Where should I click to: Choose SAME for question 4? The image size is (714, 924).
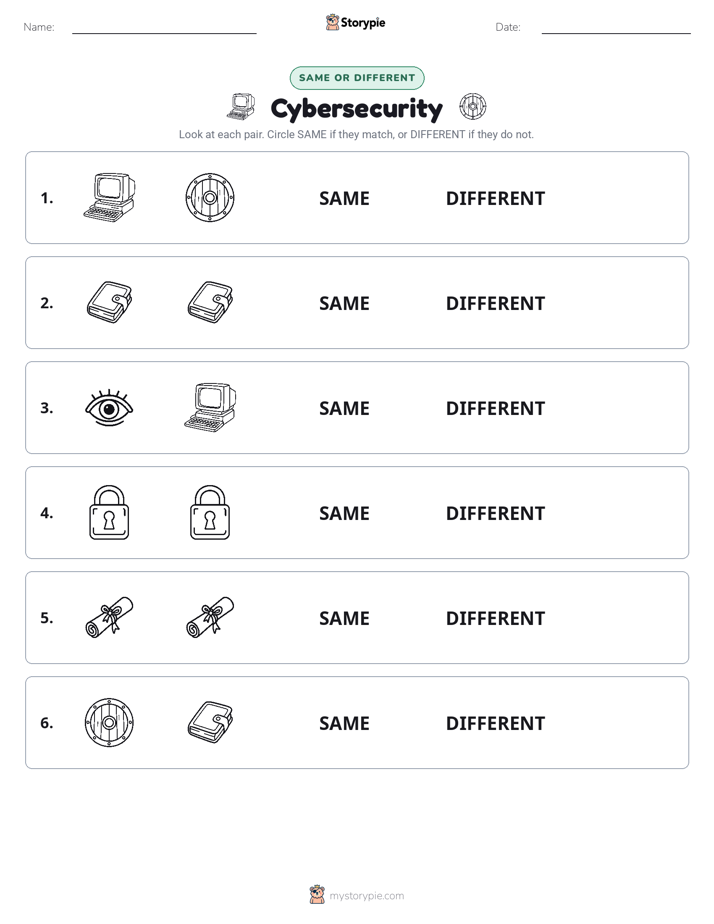coord(344,513)
